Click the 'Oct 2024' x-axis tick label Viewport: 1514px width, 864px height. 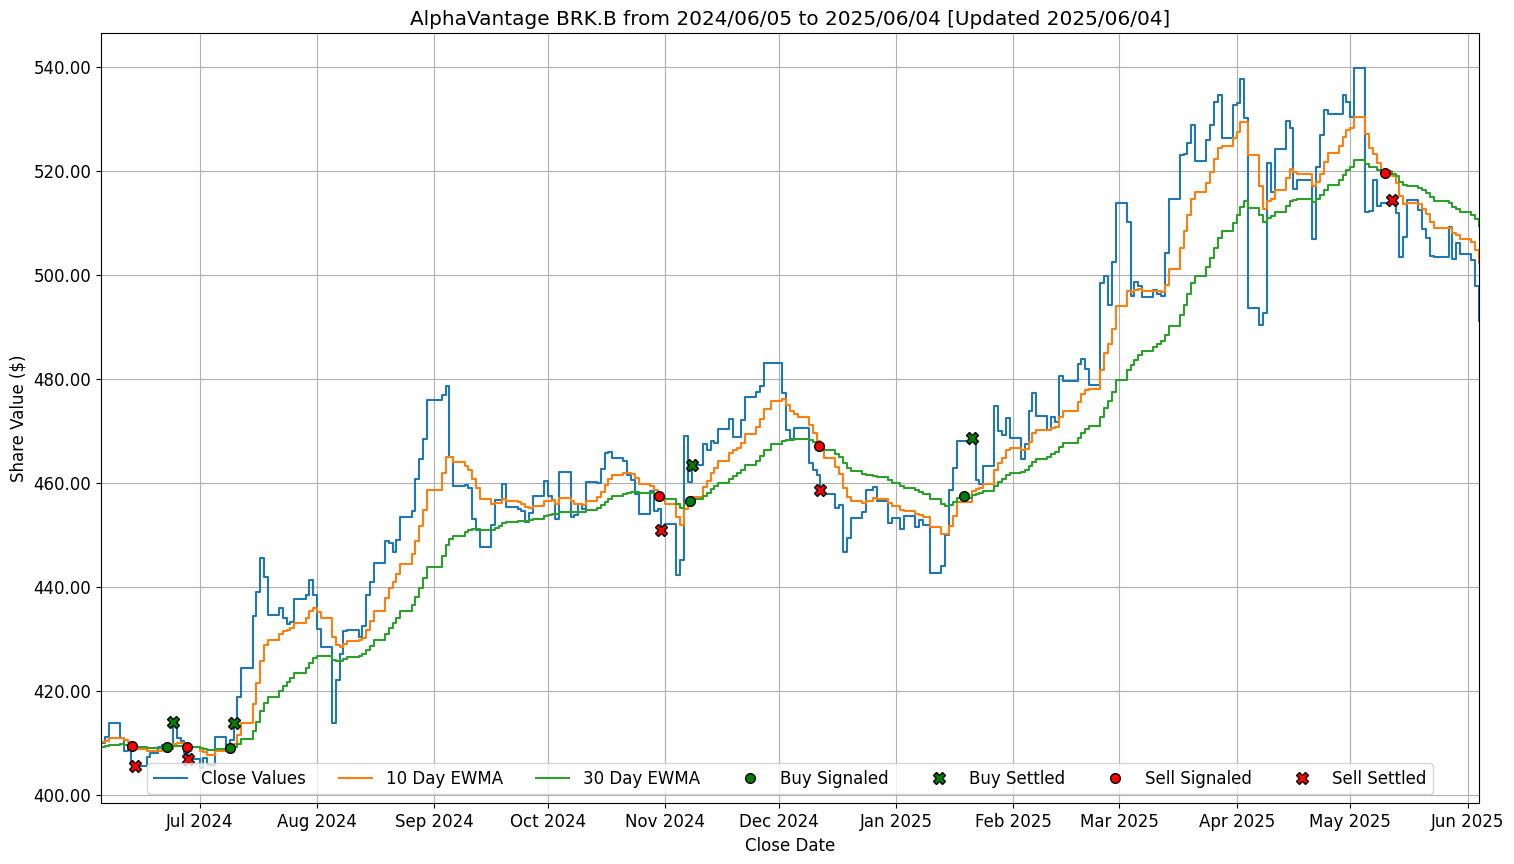(x=548, y=821)
